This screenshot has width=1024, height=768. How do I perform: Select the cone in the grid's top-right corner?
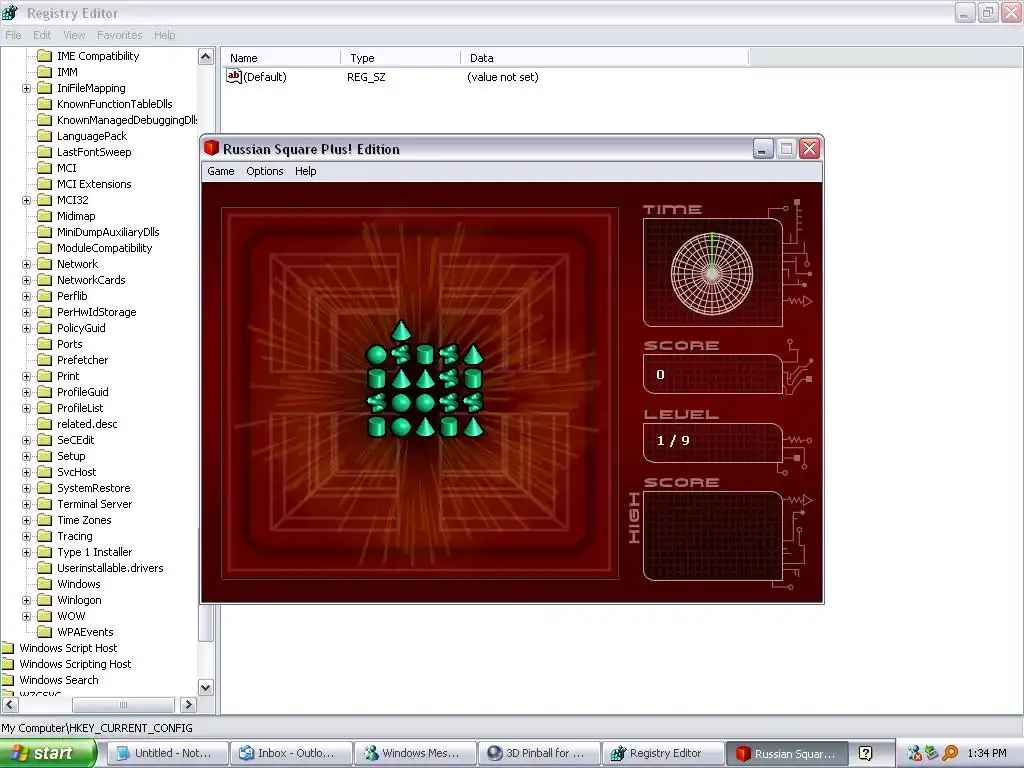[473, 355]
